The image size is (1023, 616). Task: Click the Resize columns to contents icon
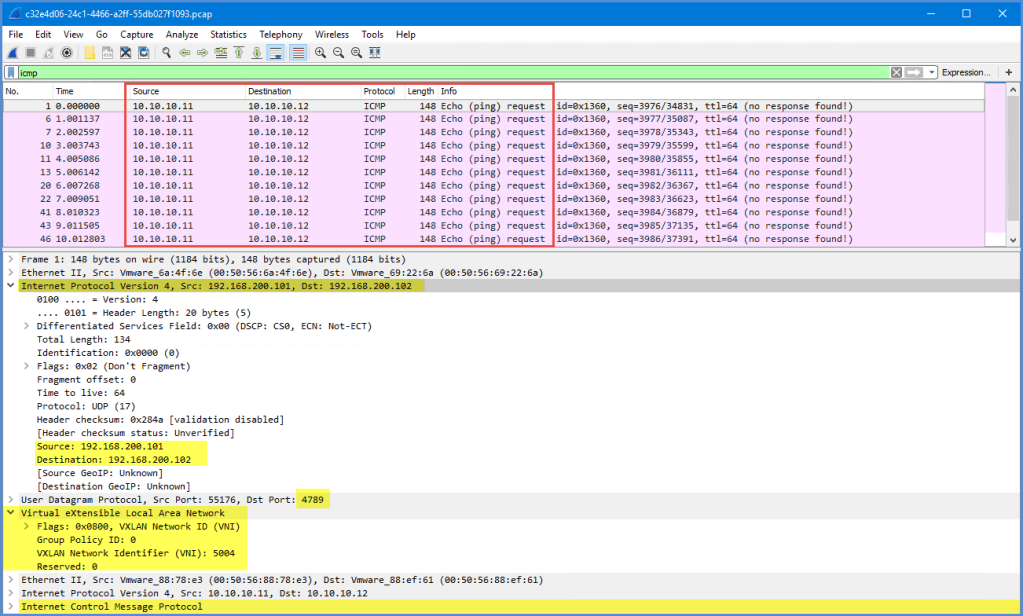[x=372, y=52]
